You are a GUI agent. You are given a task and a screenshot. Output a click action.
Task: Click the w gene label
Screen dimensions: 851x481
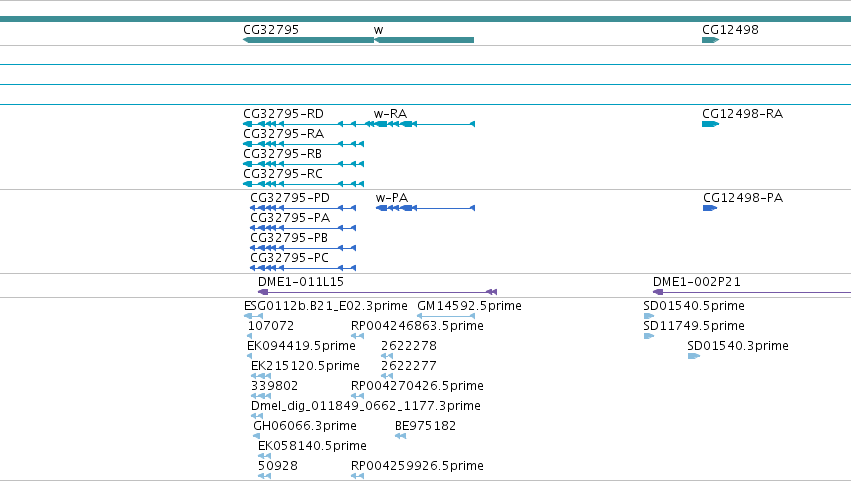coord(378,30)
